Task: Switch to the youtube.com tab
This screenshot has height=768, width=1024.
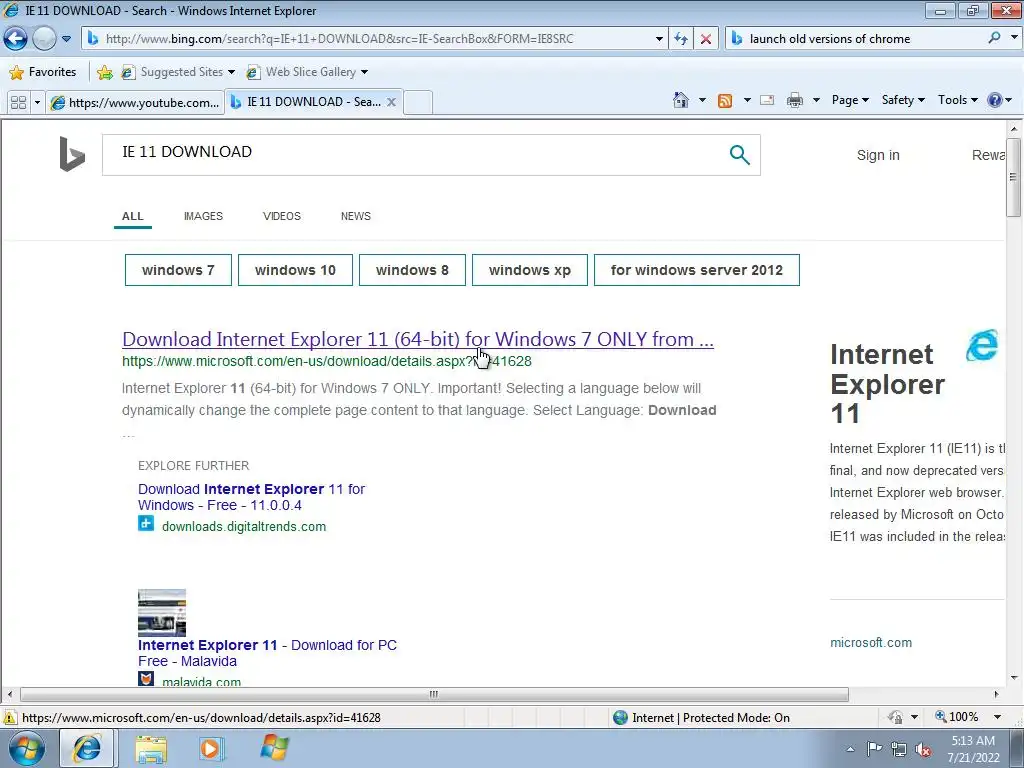Action: (x=135, y=103)
